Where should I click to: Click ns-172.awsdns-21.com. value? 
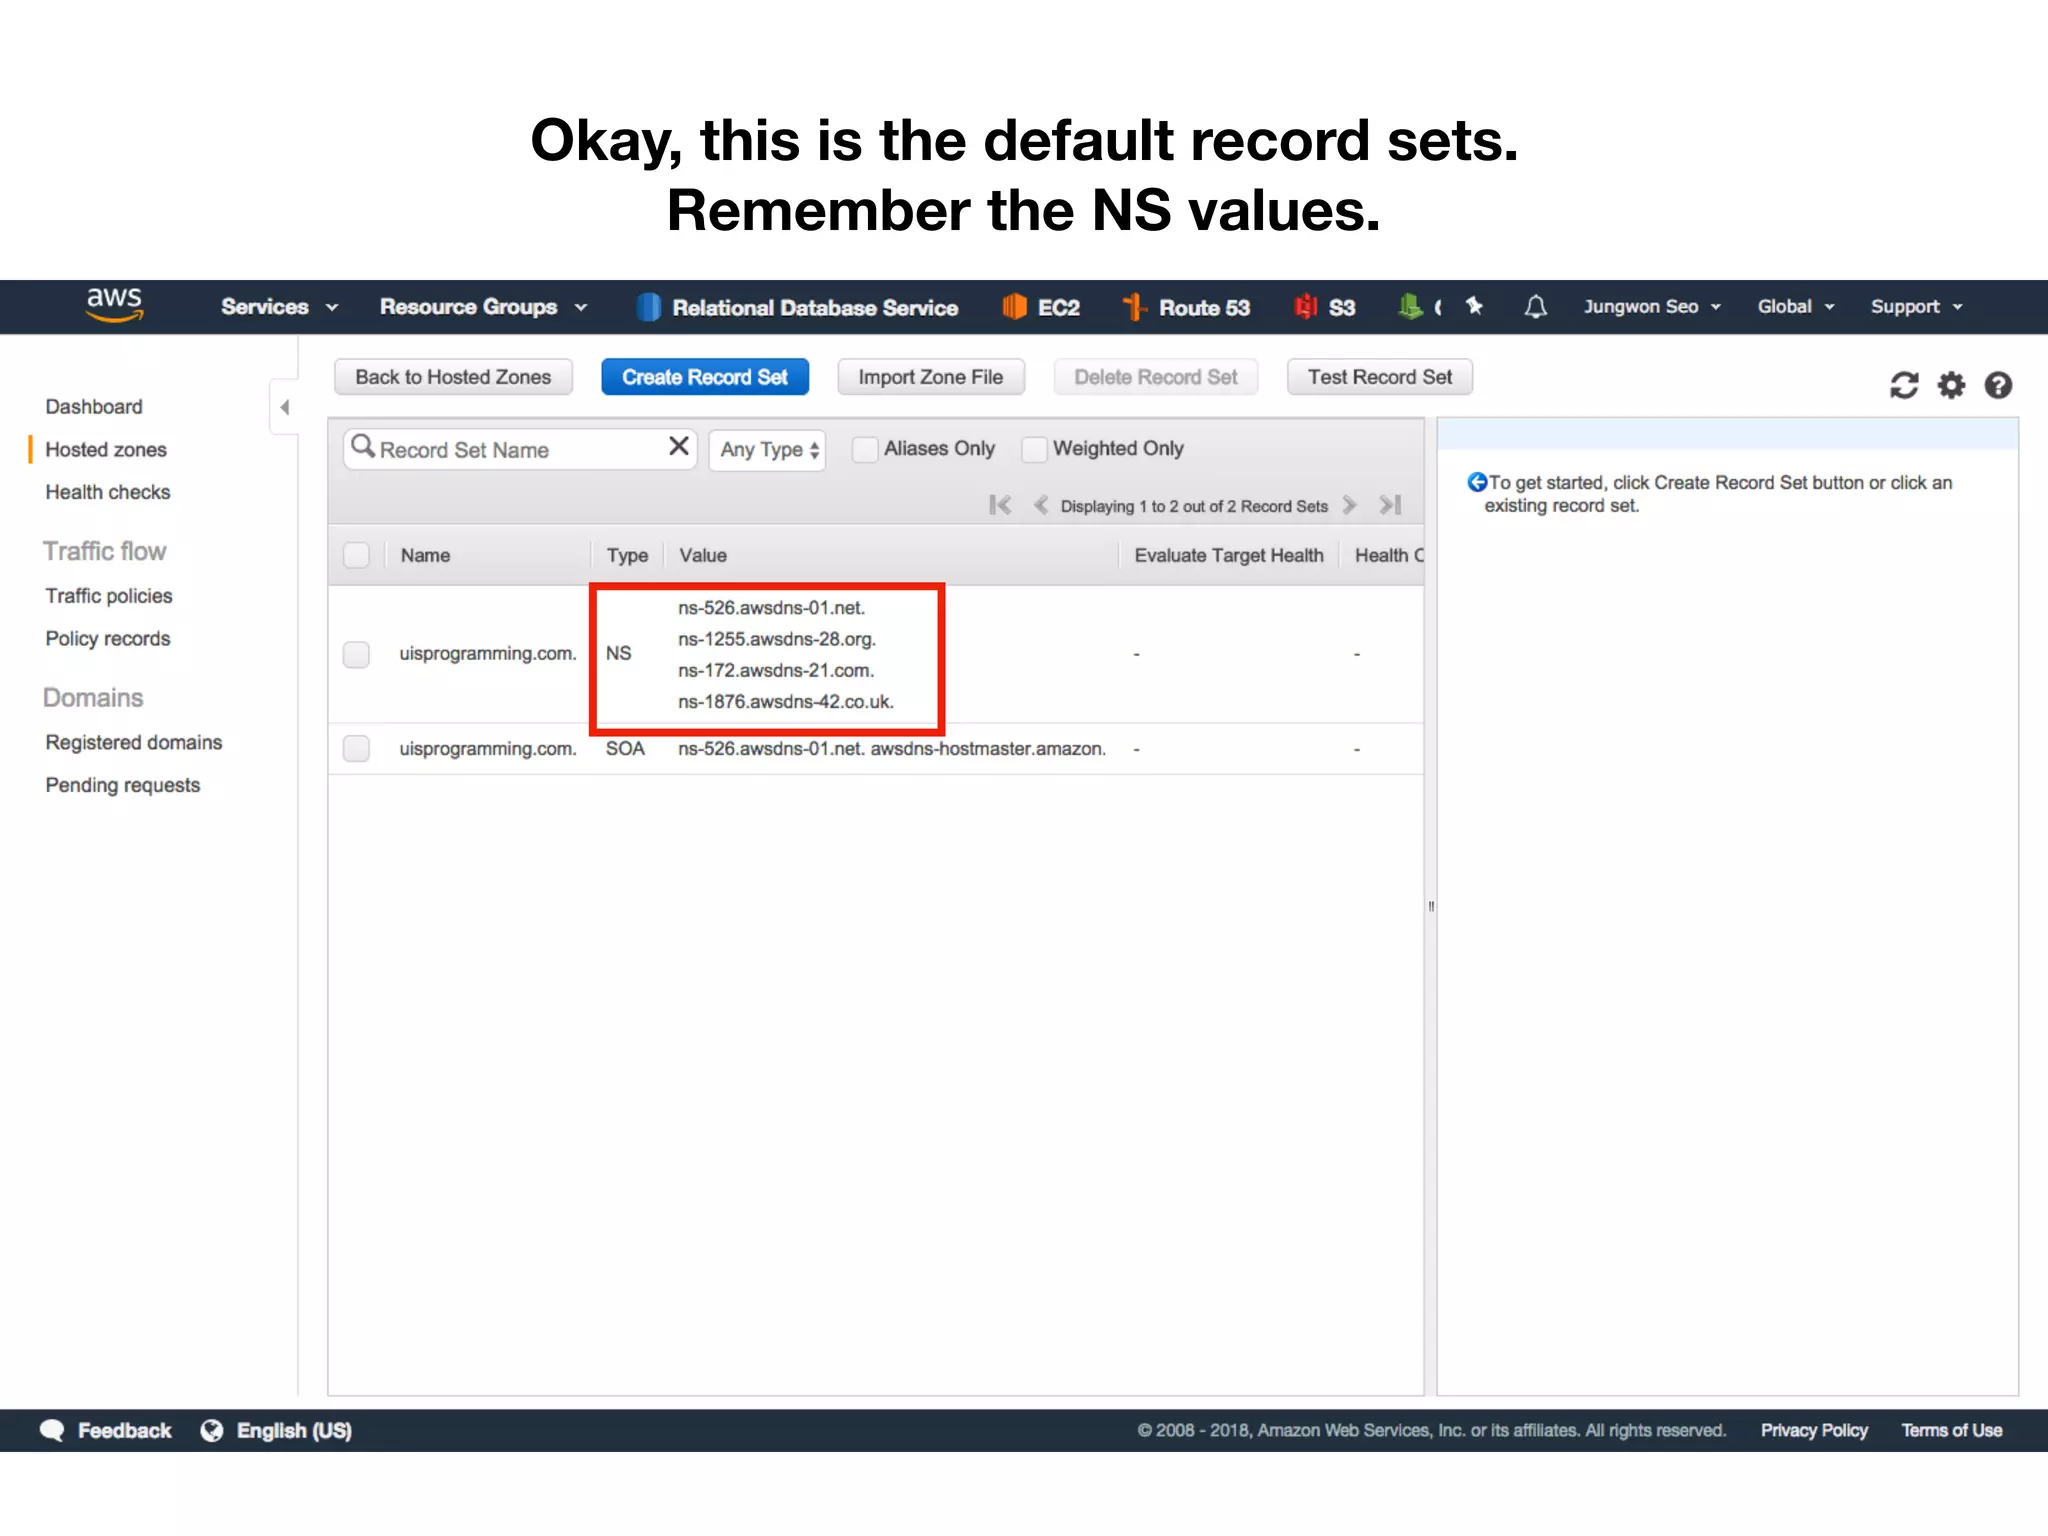point(776,671)
